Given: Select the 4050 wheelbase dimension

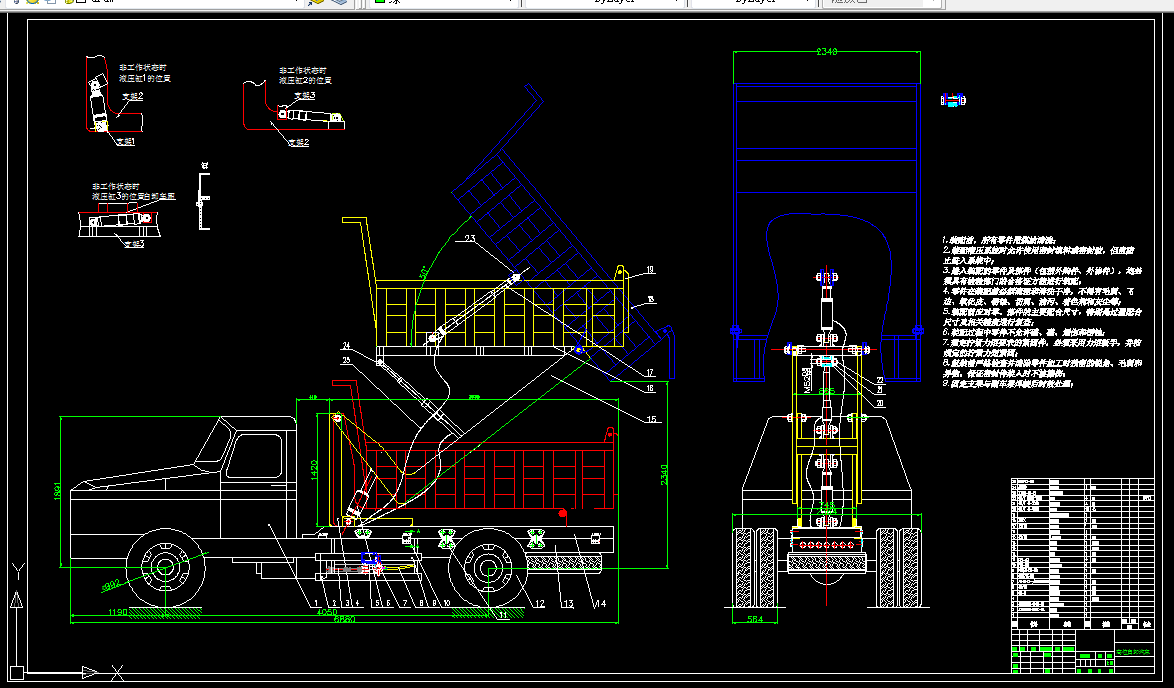Looking at the screenshot, I should [327, 612].
